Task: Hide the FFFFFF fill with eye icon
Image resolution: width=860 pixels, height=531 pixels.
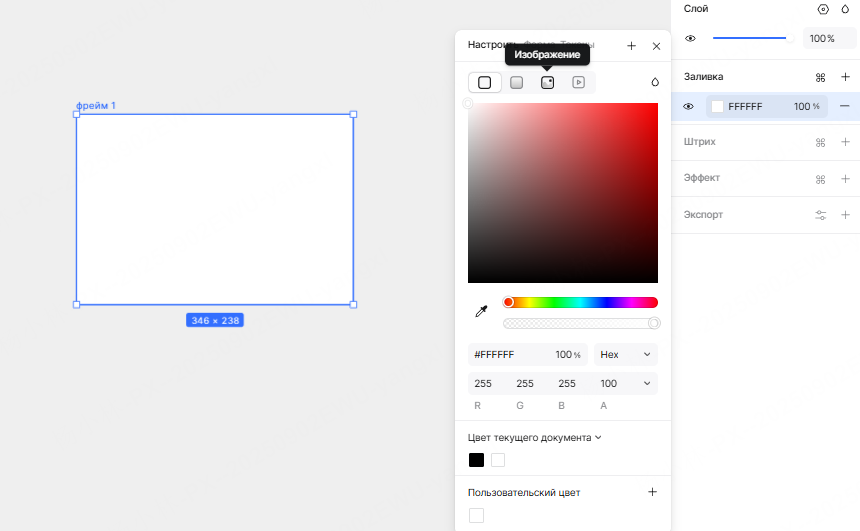Action: point(688,107)
